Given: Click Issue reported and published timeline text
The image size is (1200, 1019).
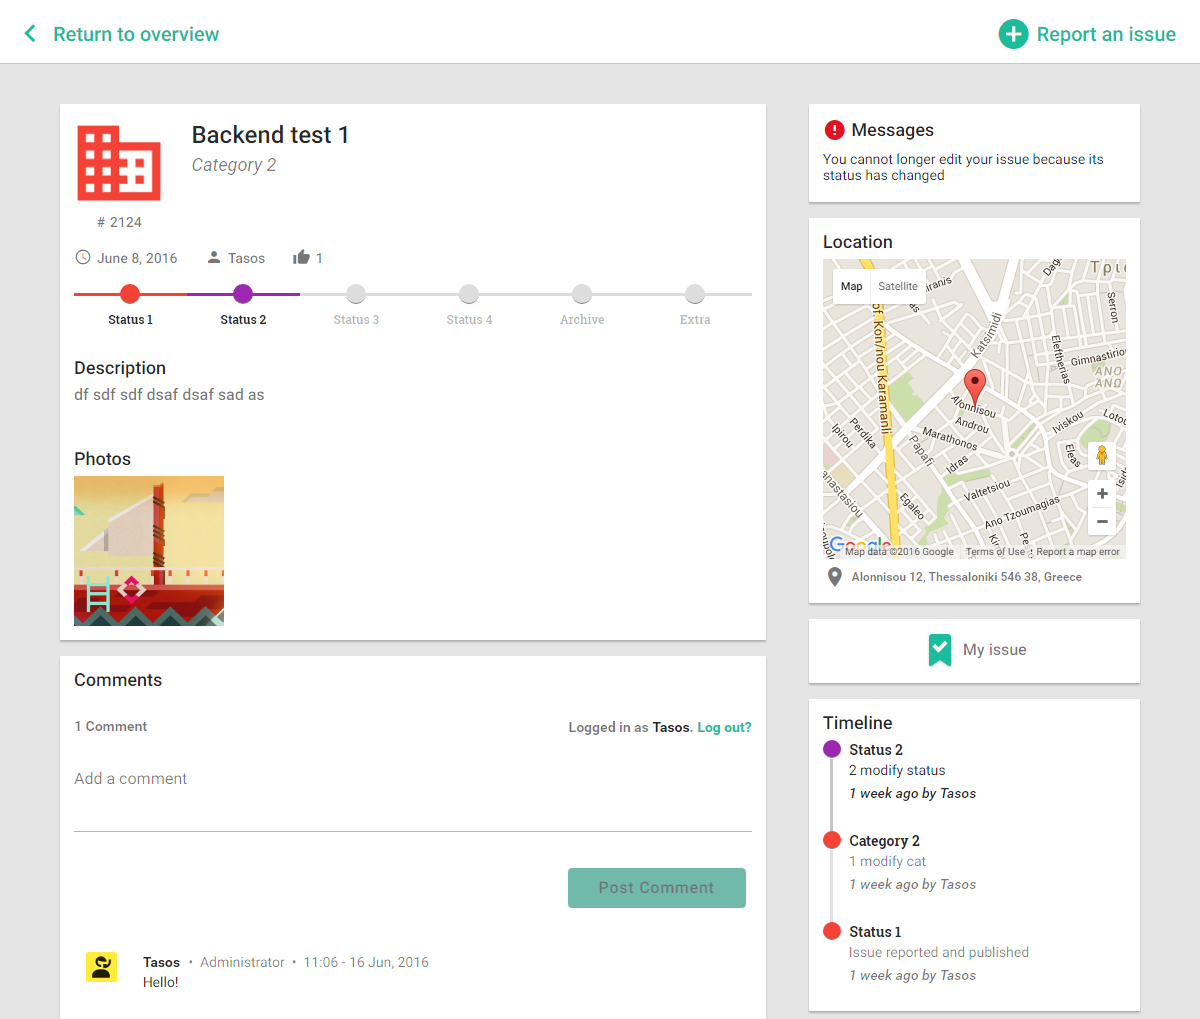Looking at the screenshot, I should (939, 952).
